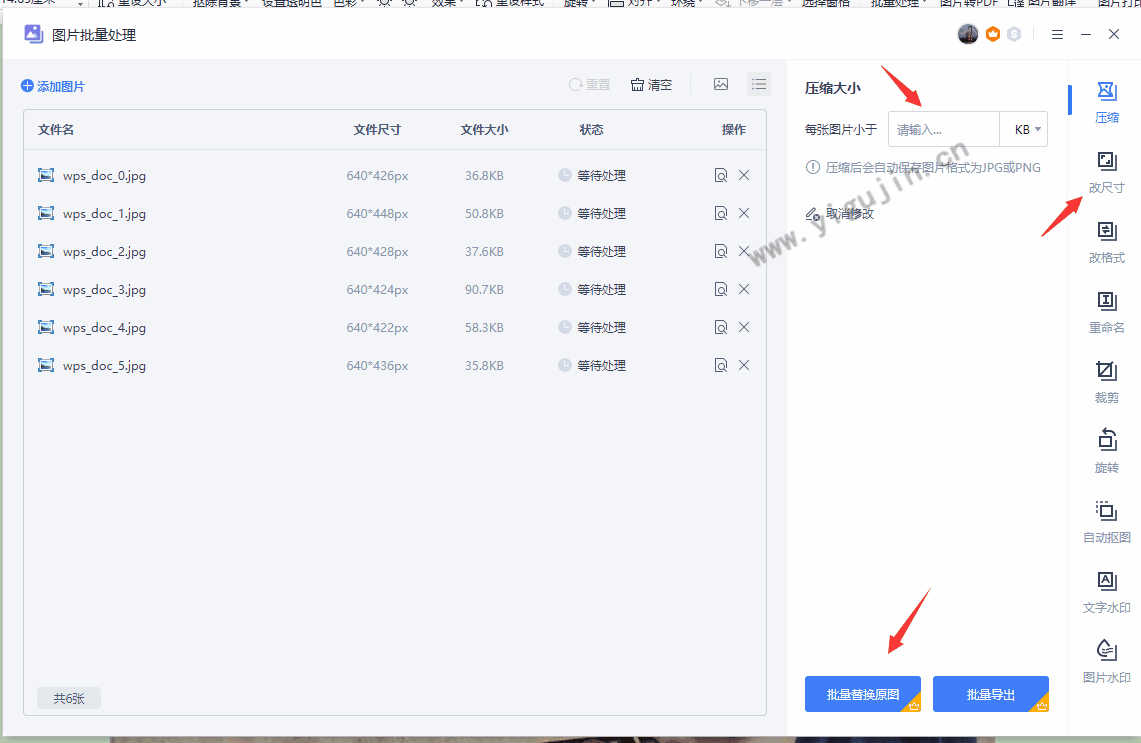1141x743 pixels.
Task: Preview wps_doc_2.jpg with its magnifier icon
Action: coord(720,251)
